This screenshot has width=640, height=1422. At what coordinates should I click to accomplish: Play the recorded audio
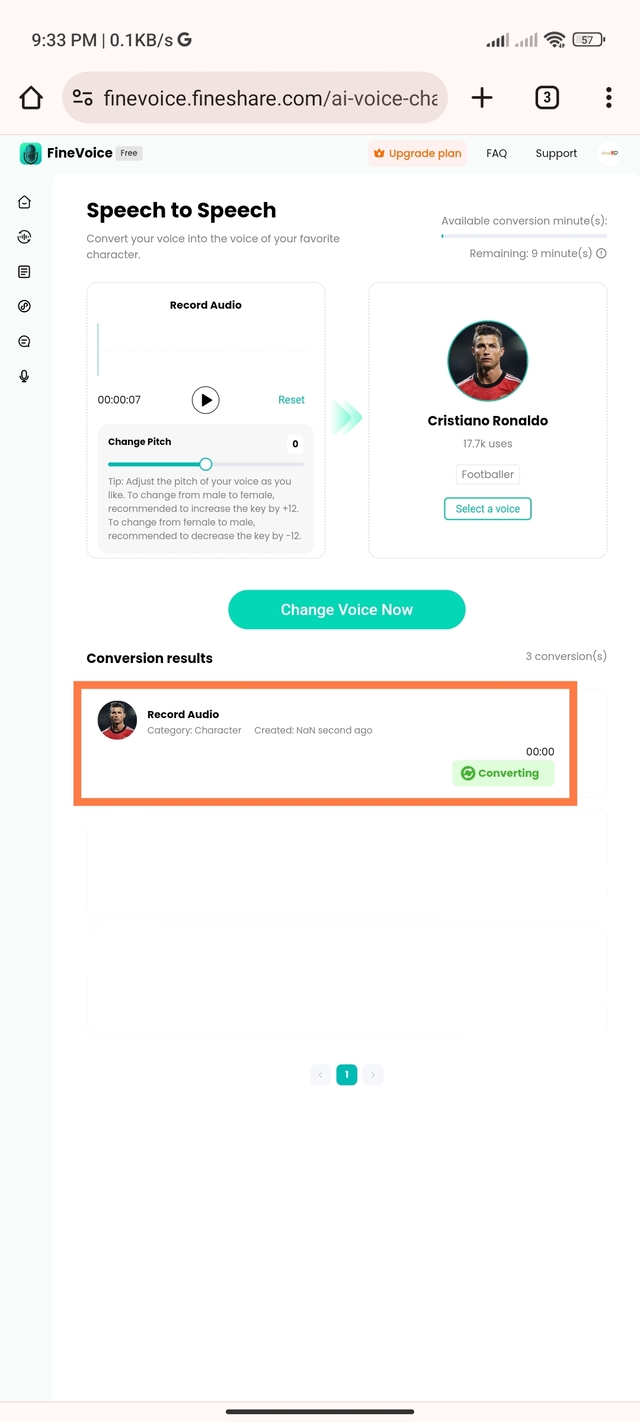point(205,400)
